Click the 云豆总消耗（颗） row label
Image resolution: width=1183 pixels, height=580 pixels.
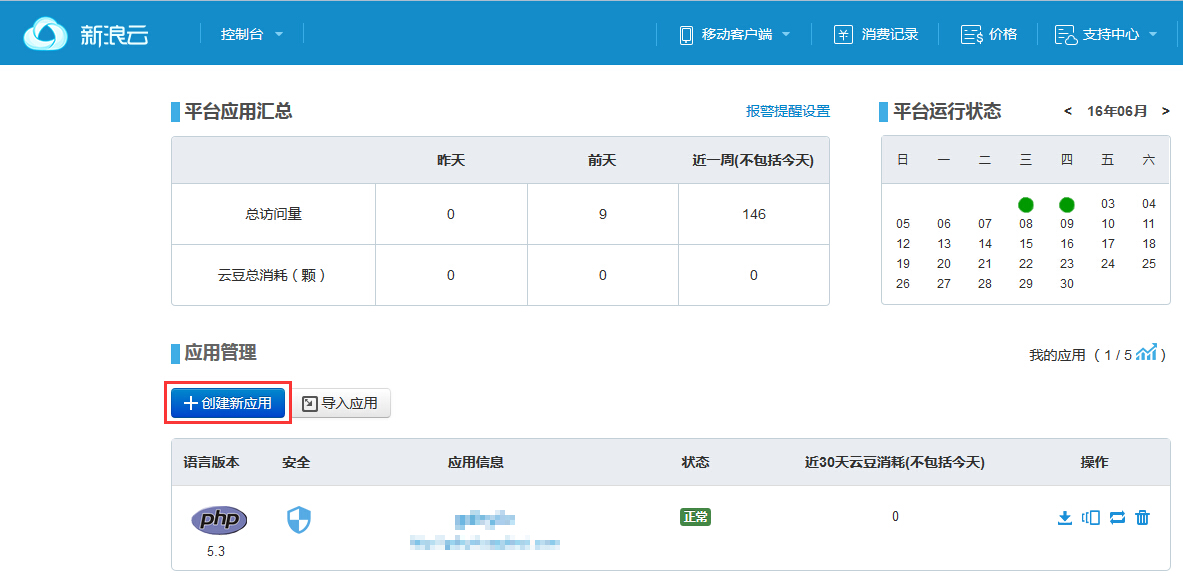[272, 275]
